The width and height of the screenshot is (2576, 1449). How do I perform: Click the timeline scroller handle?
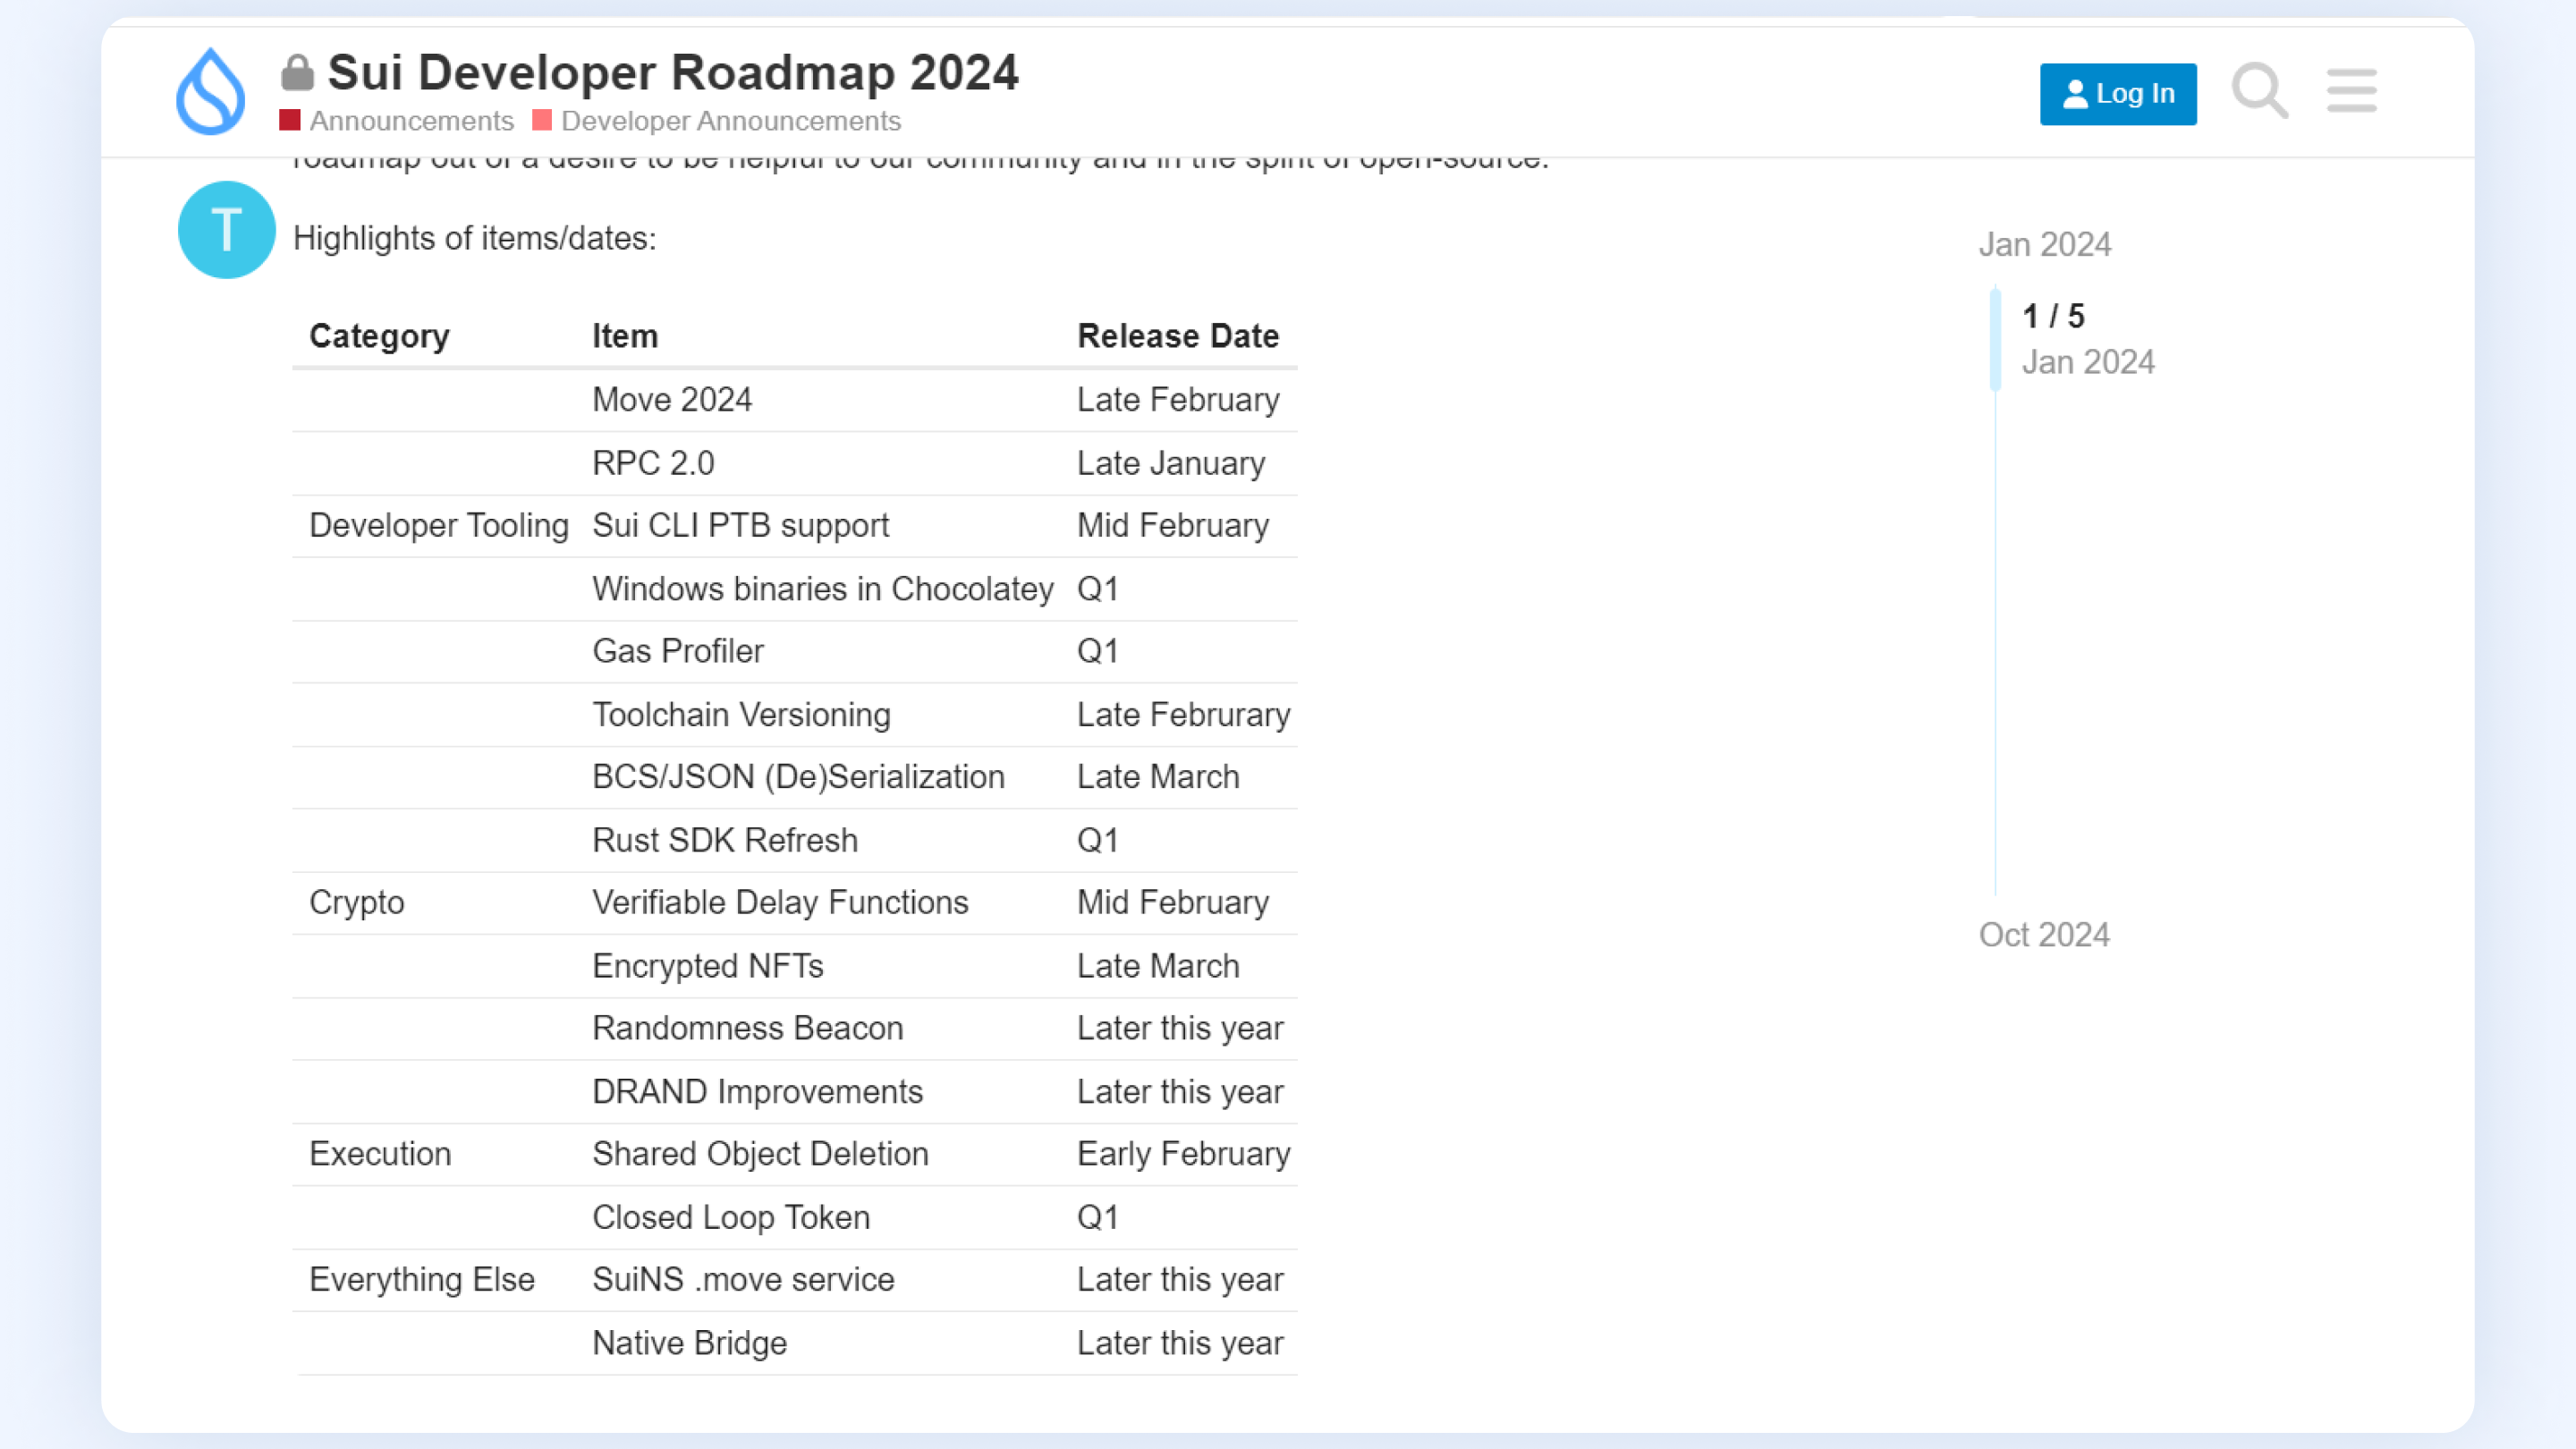(x=1995, y=339)
